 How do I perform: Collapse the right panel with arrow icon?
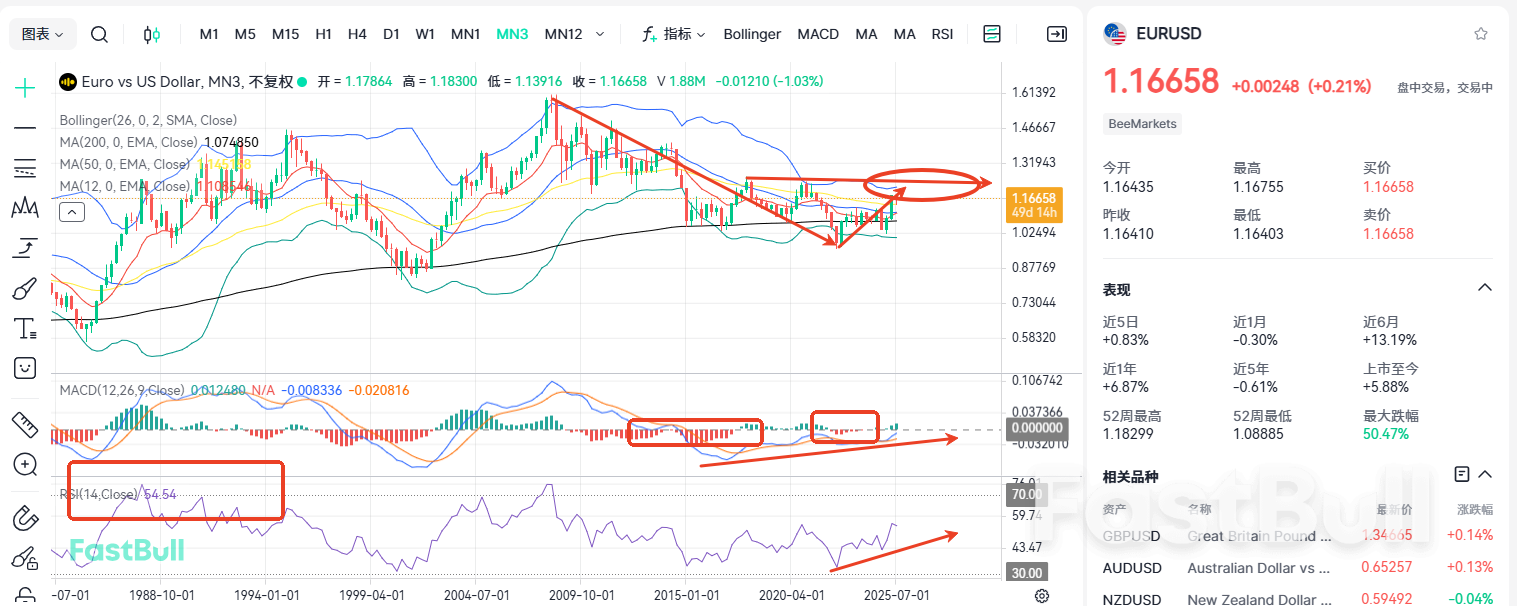pos(1057,33)
